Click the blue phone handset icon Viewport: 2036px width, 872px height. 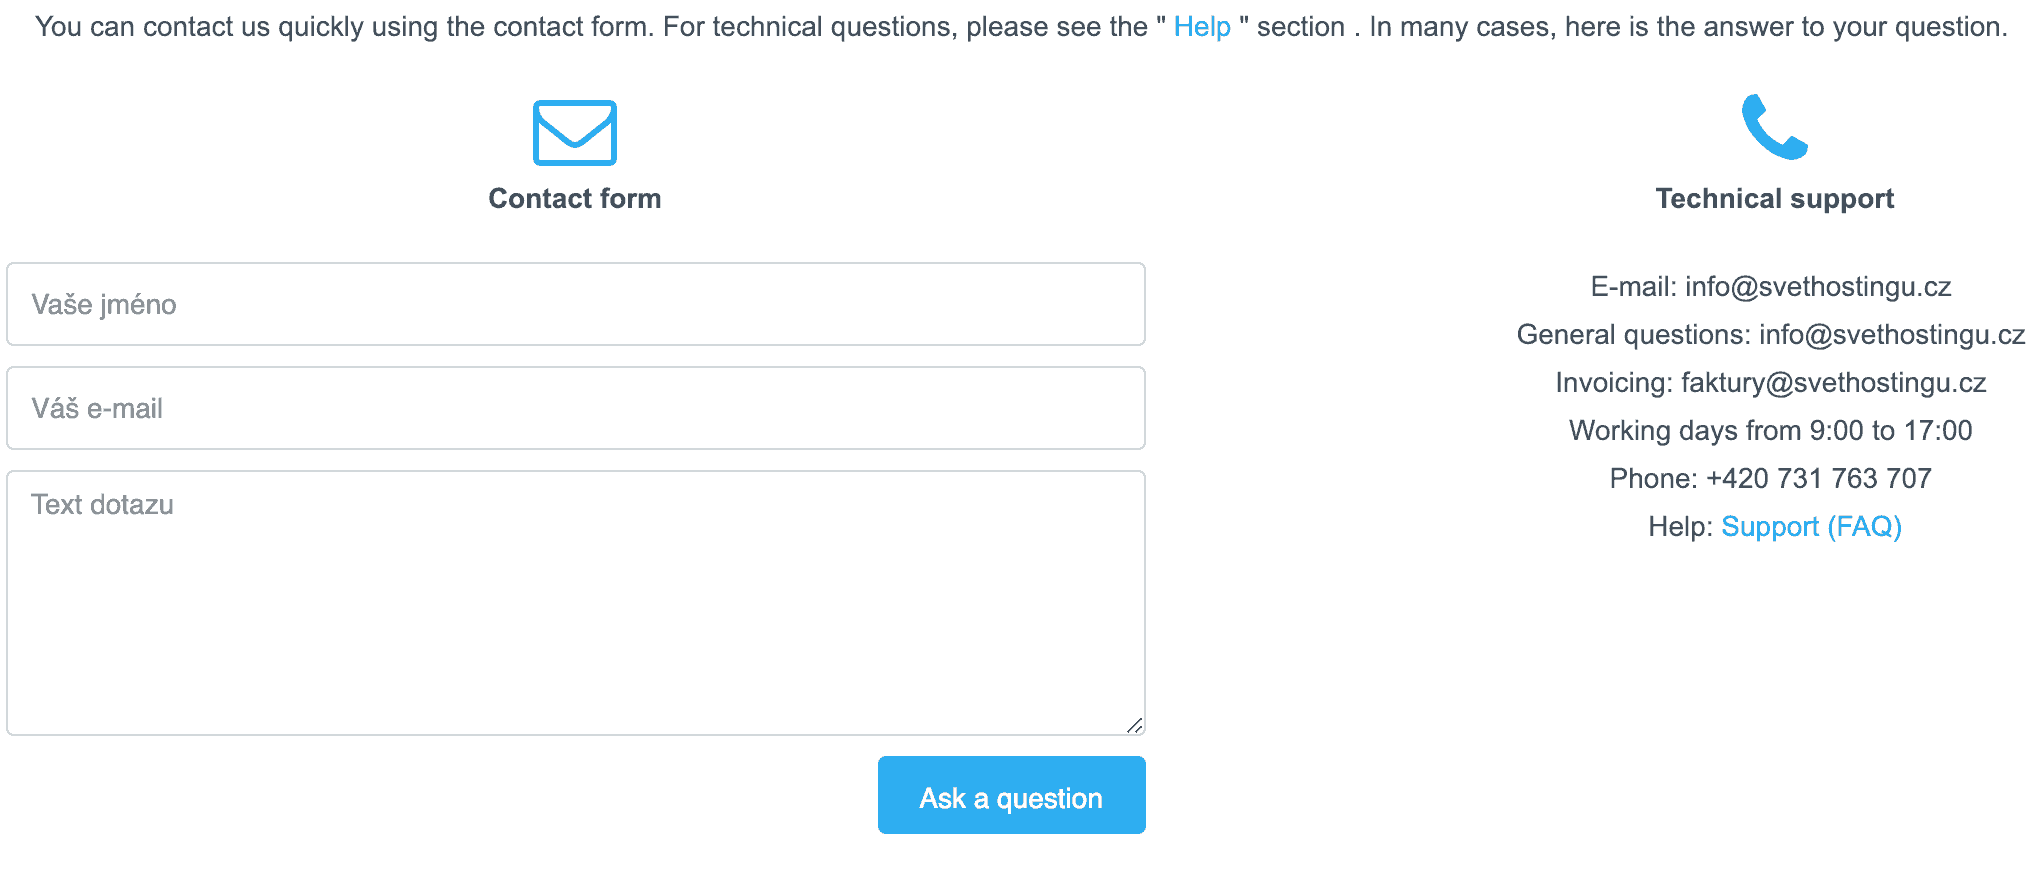[1774, 127]
